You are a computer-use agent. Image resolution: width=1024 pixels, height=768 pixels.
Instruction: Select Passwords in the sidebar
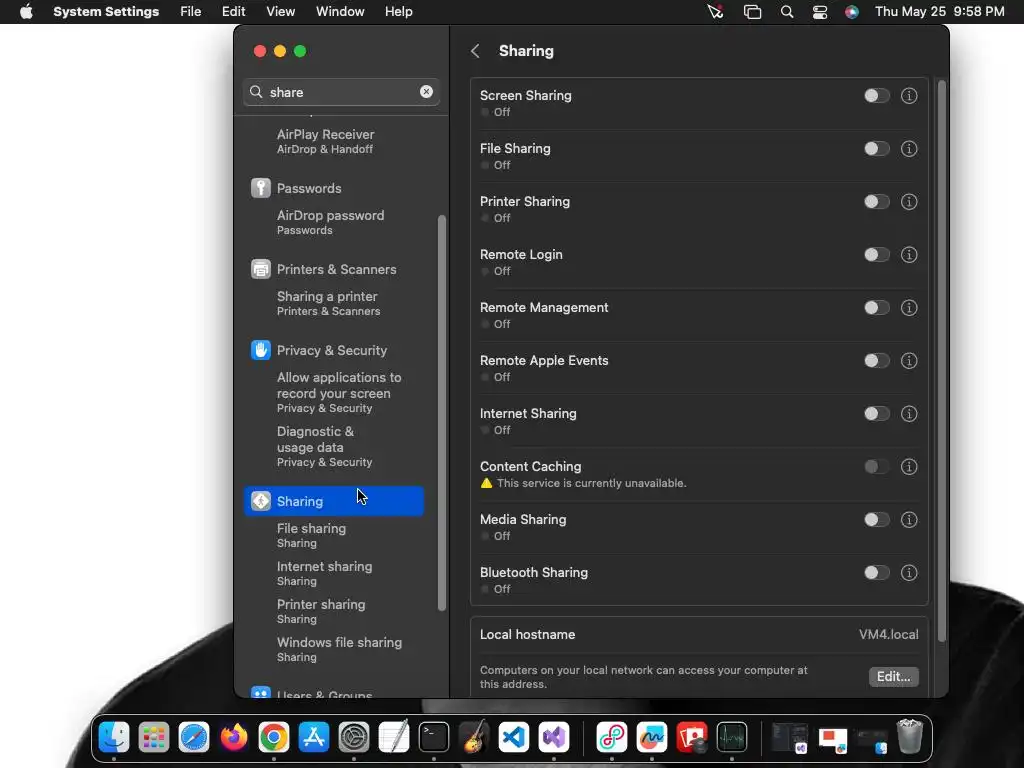click(334, 188)
